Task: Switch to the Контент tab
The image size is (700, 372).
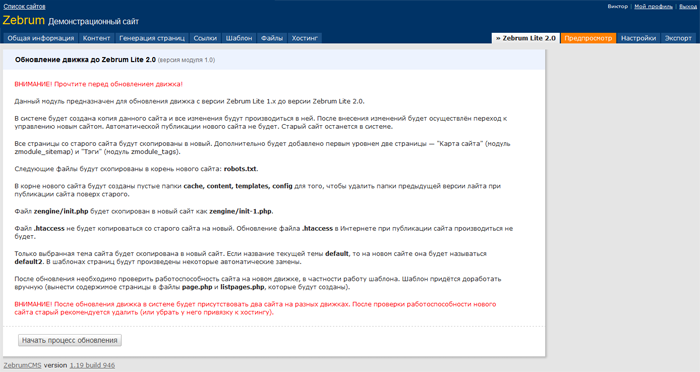Action: click(96, 38)
